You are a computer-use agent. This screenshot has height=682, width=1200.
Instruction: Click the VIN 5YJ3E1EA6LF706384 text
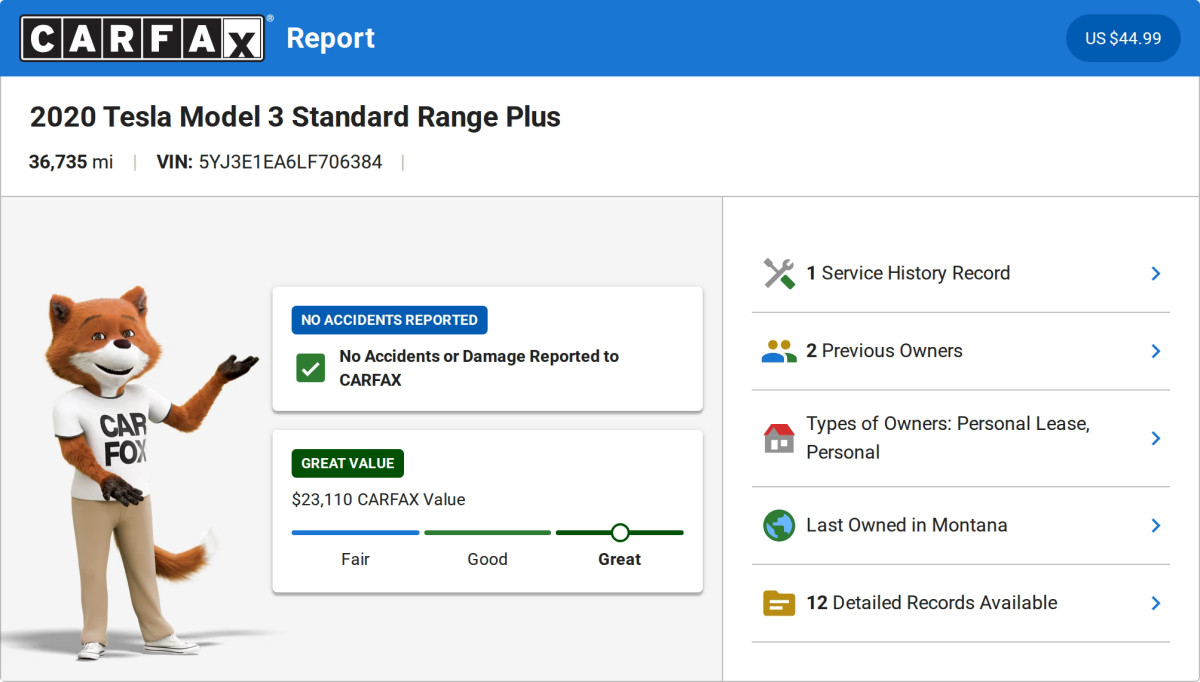(x=269, y=162)
